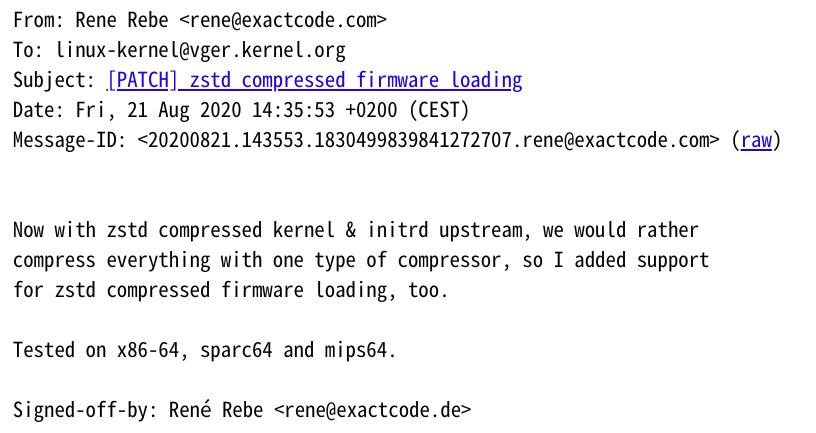Click the 'for zstd compressed firmware loading, too.' line

tap(231, 290)
